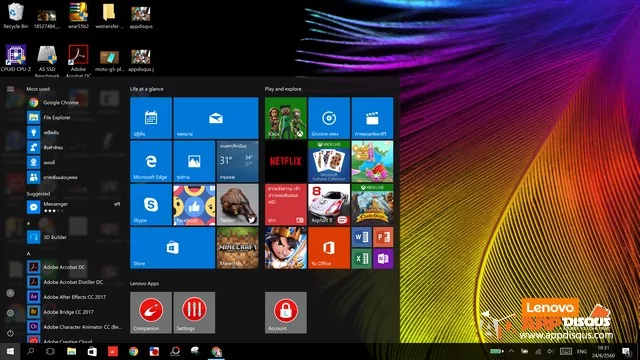
Task: Open the Twitter tile
Action: (x=238, y=204)
